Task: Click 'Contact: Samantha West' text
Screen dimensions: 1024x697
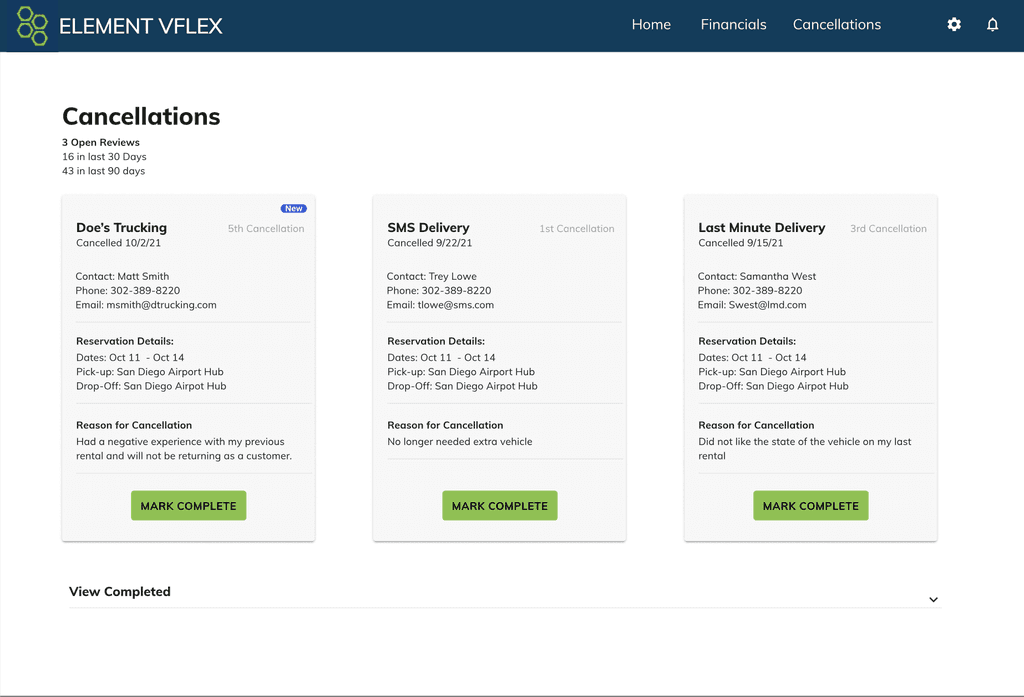Action: tap(757, 276)
